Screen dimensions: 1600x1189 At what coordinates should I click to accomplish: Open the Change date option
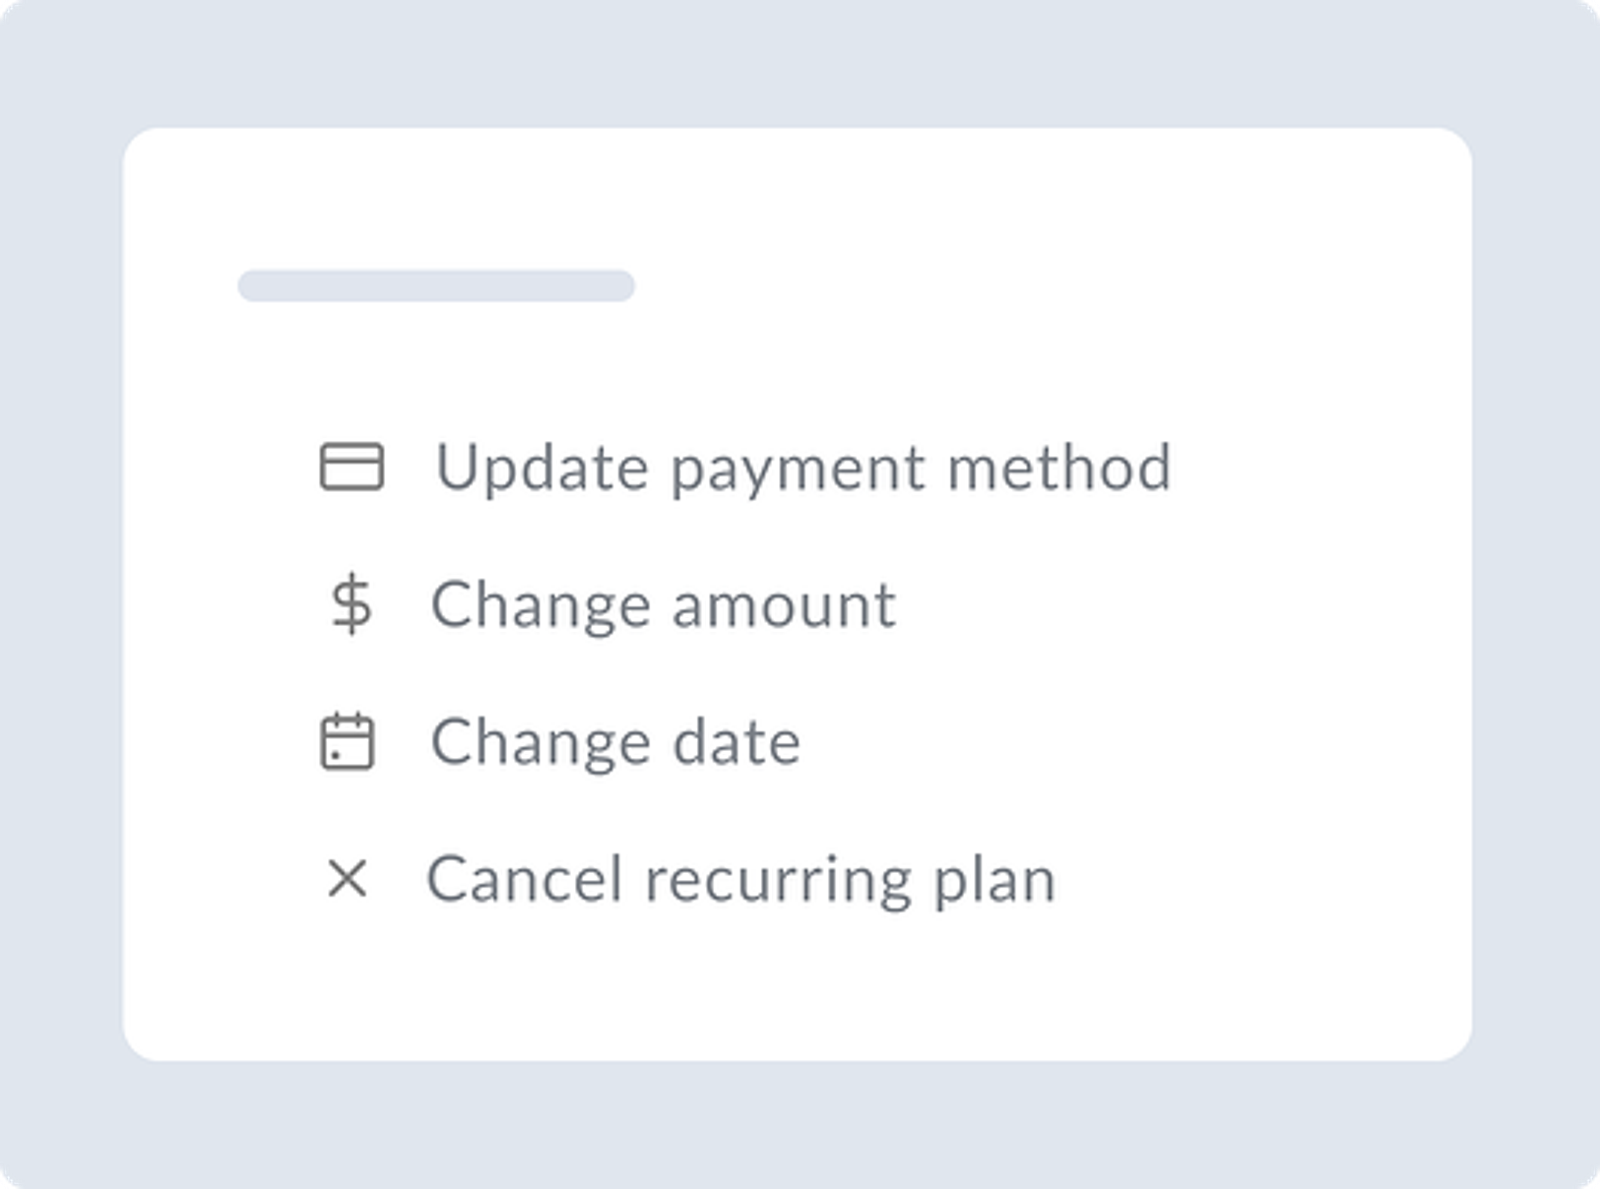point(615,741)
